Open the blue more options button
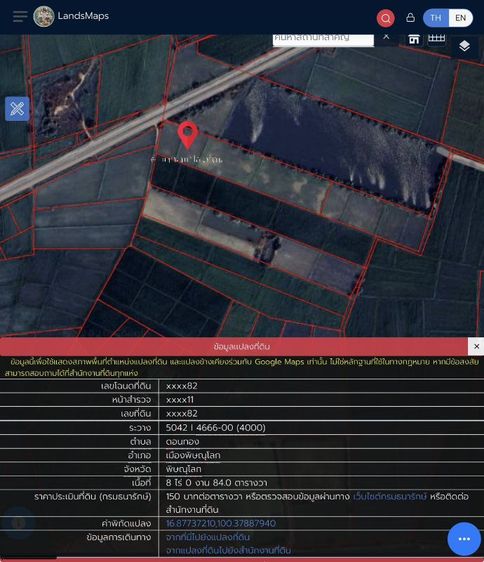 (464, 539)
